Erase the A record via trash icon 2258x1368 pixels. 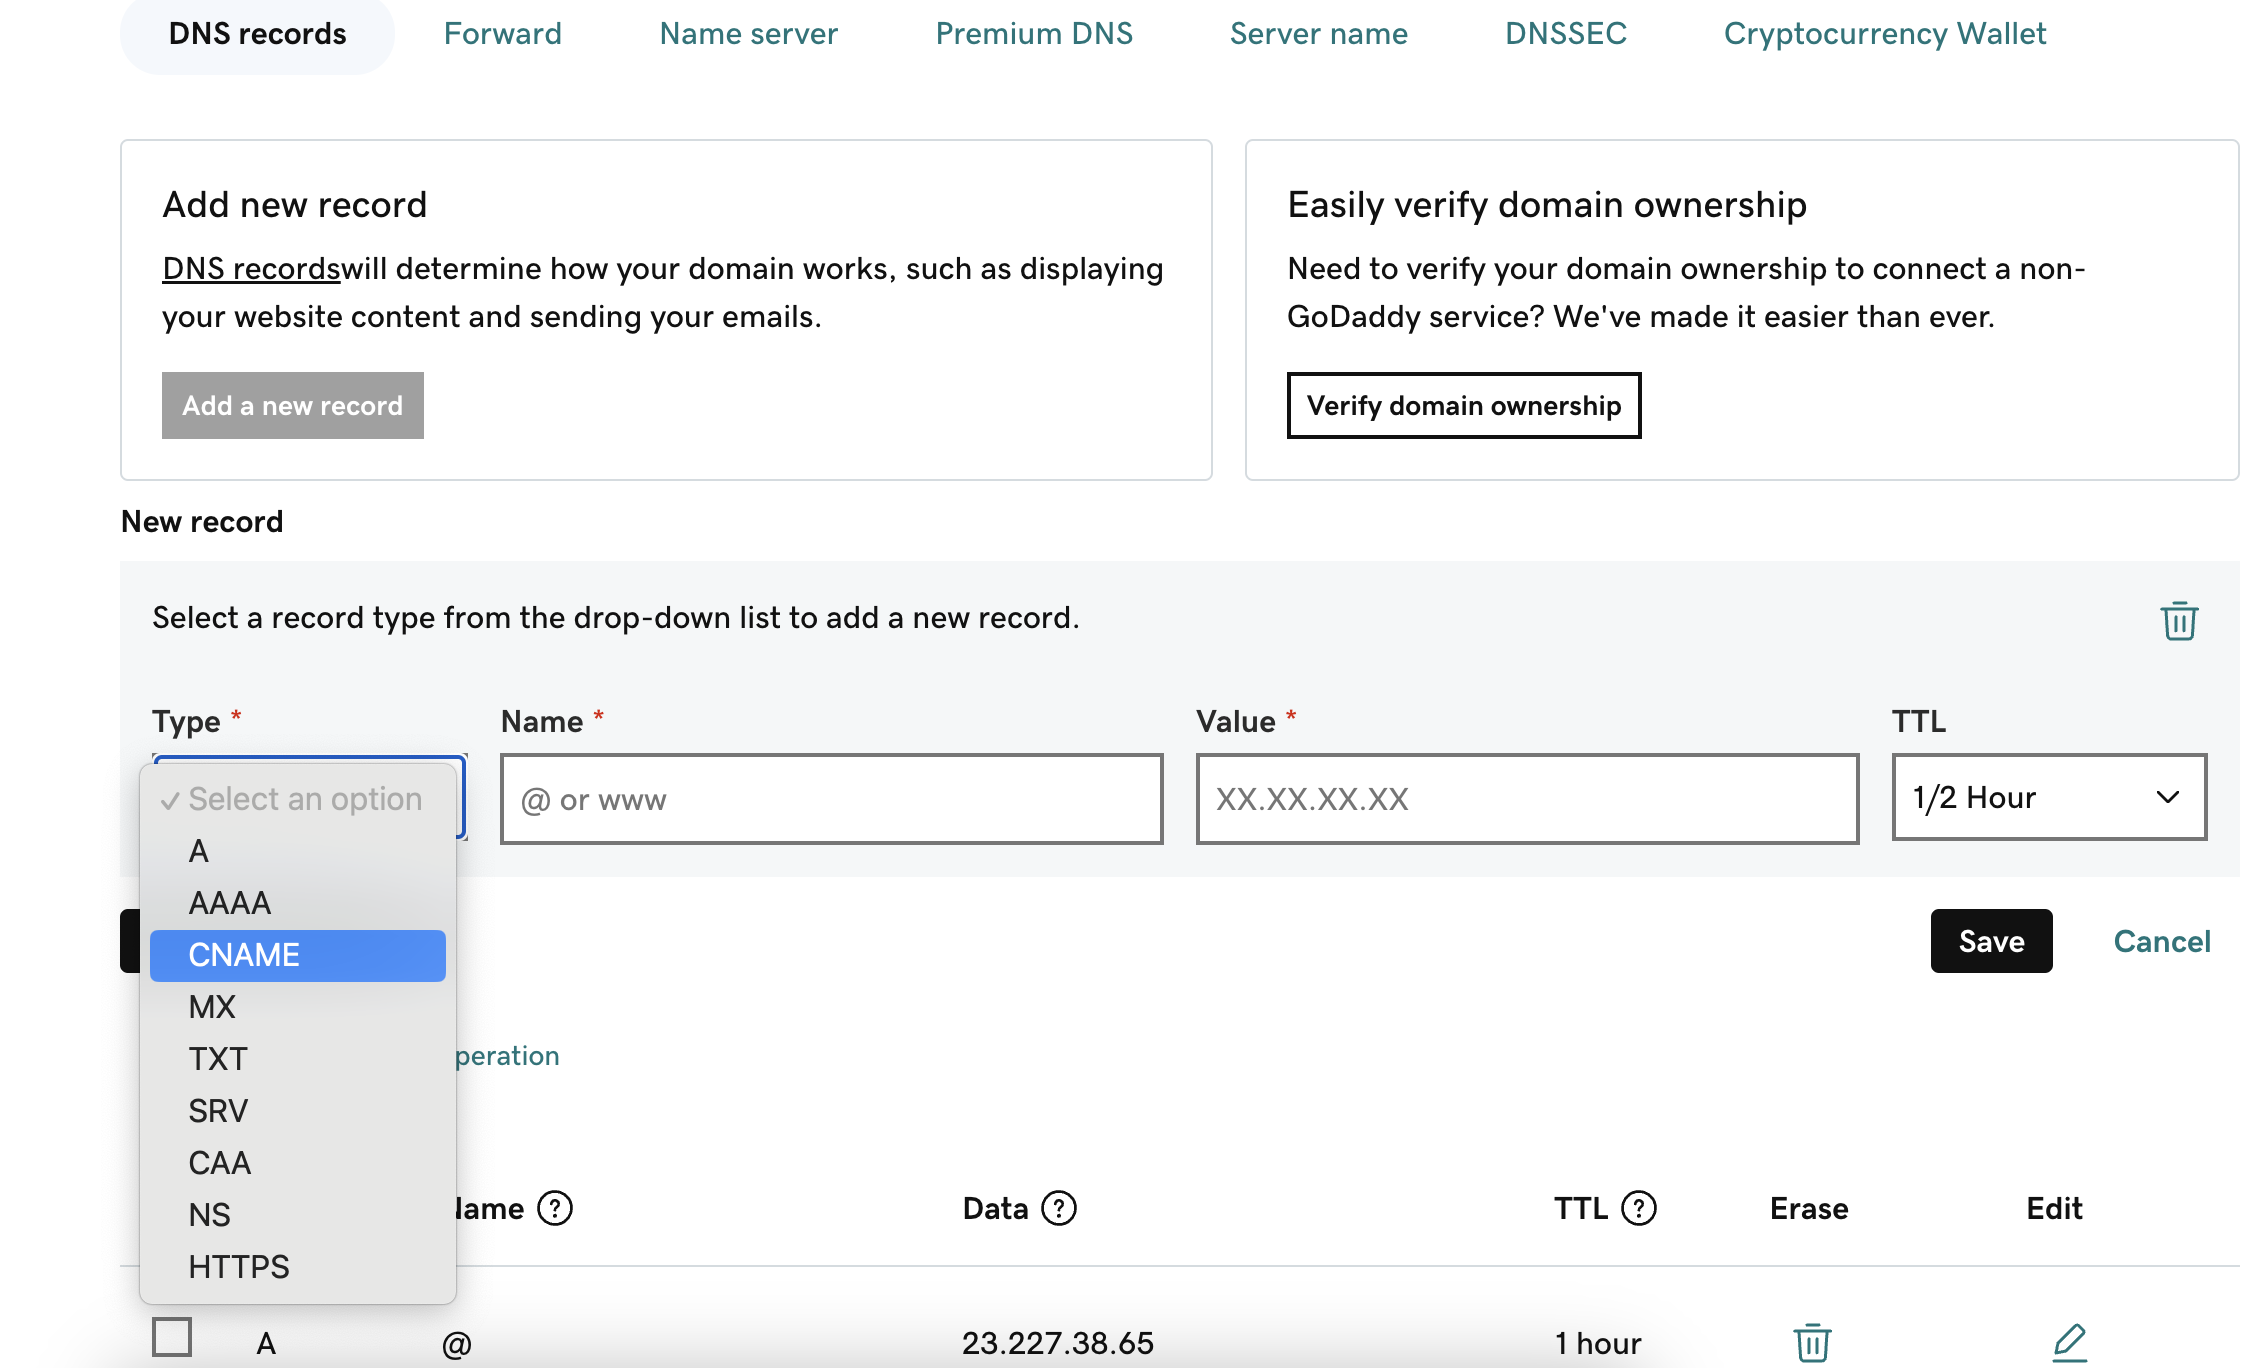1811,1342
